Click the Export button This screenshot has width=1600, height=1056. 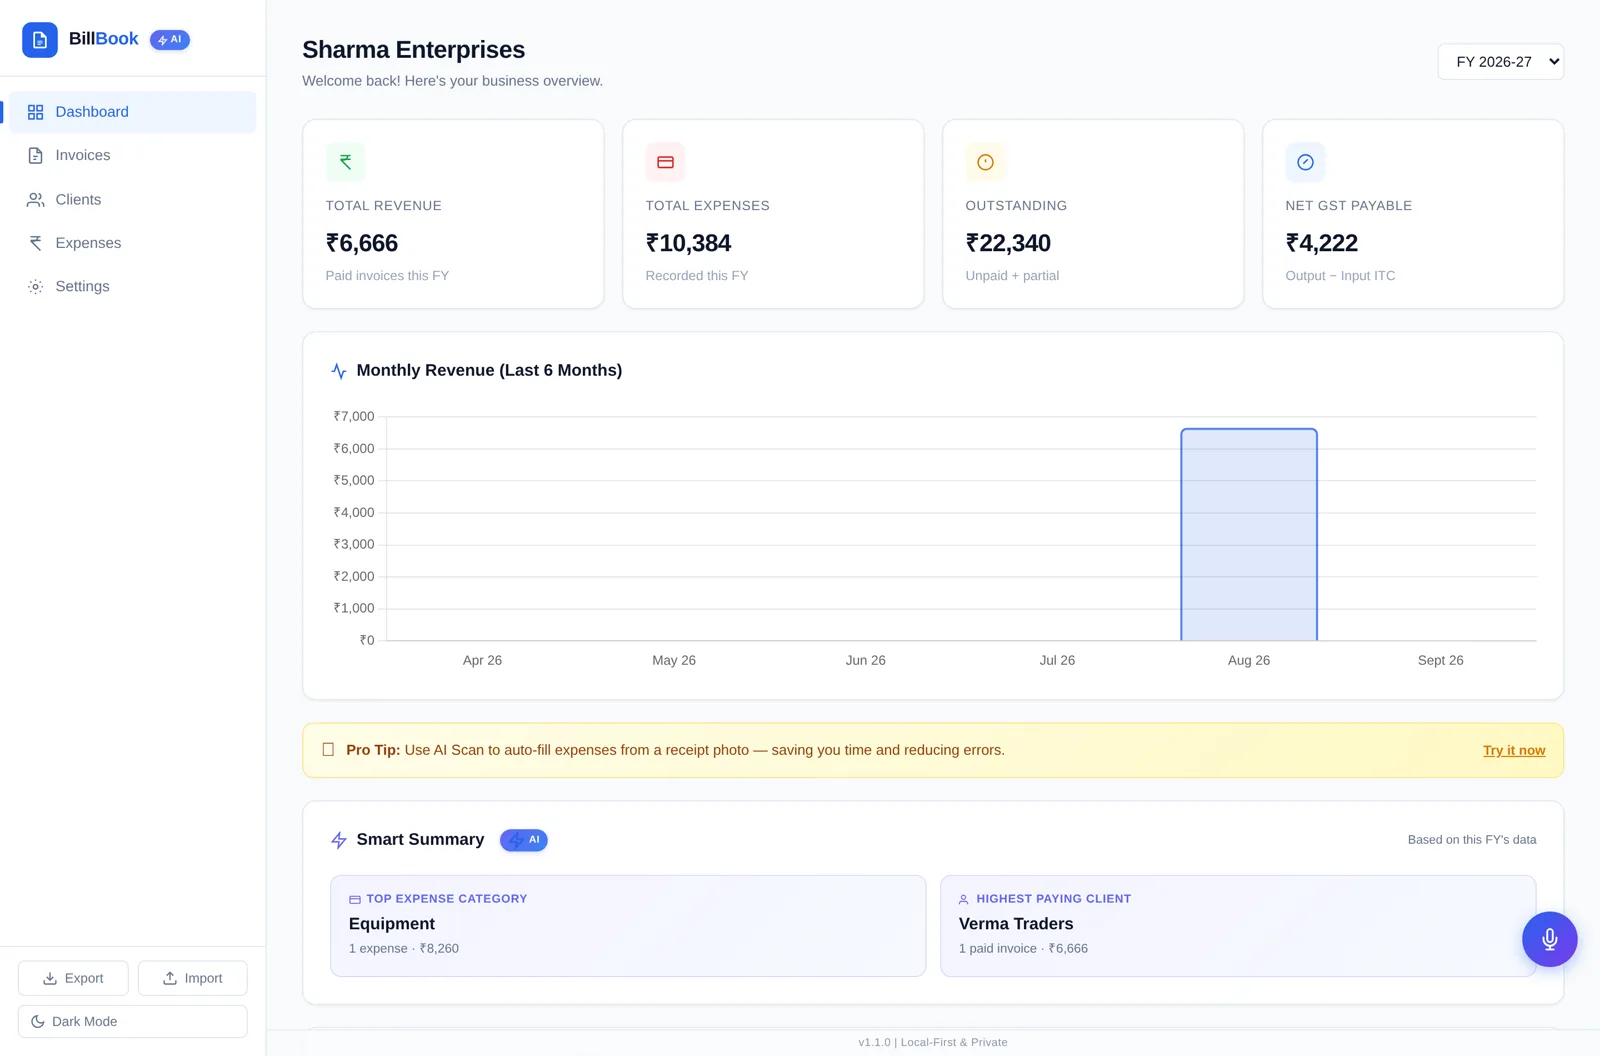click(73, 978)
